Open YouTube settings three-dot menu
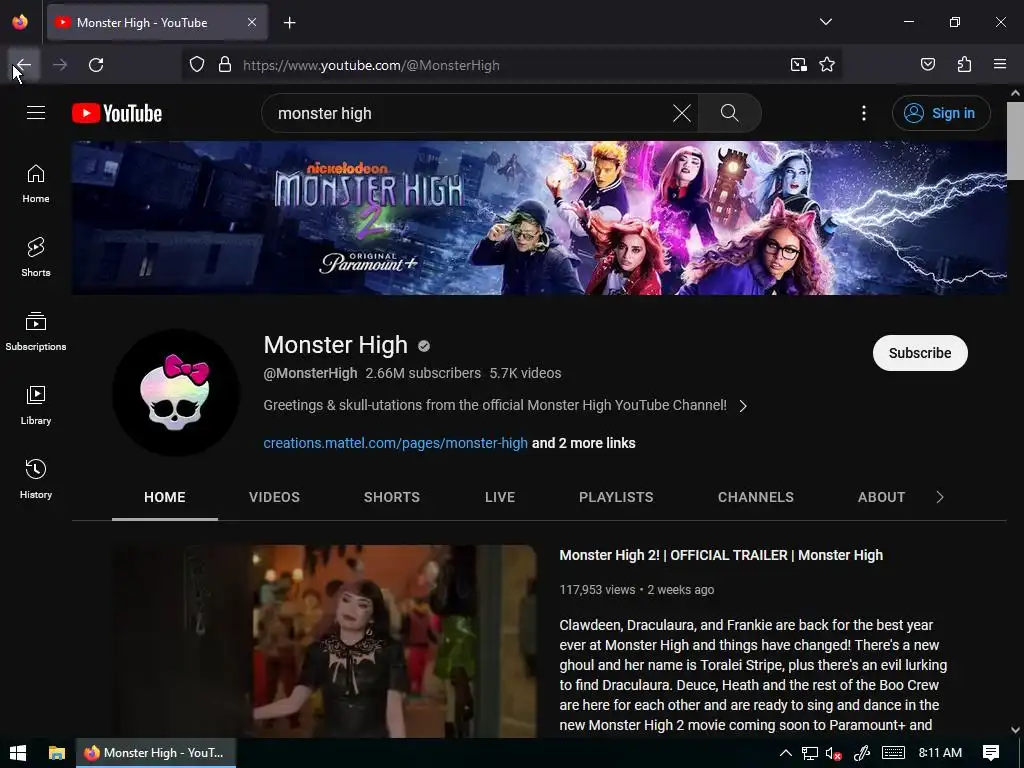This screenshot has width=1024, height=768. click(864, 113)
